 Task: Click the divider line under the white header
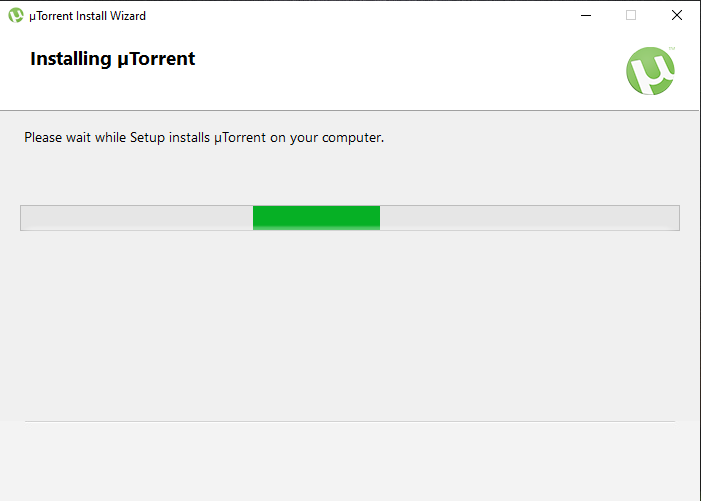[350, 110]
